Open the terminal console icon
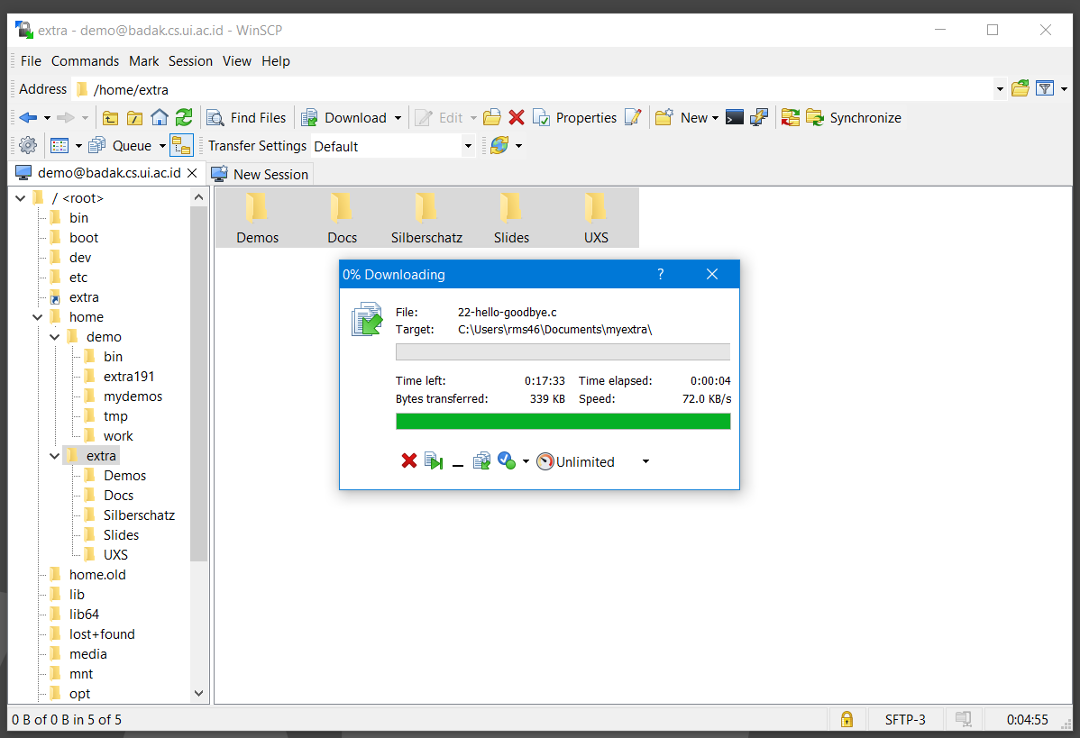 click(735, 118)
